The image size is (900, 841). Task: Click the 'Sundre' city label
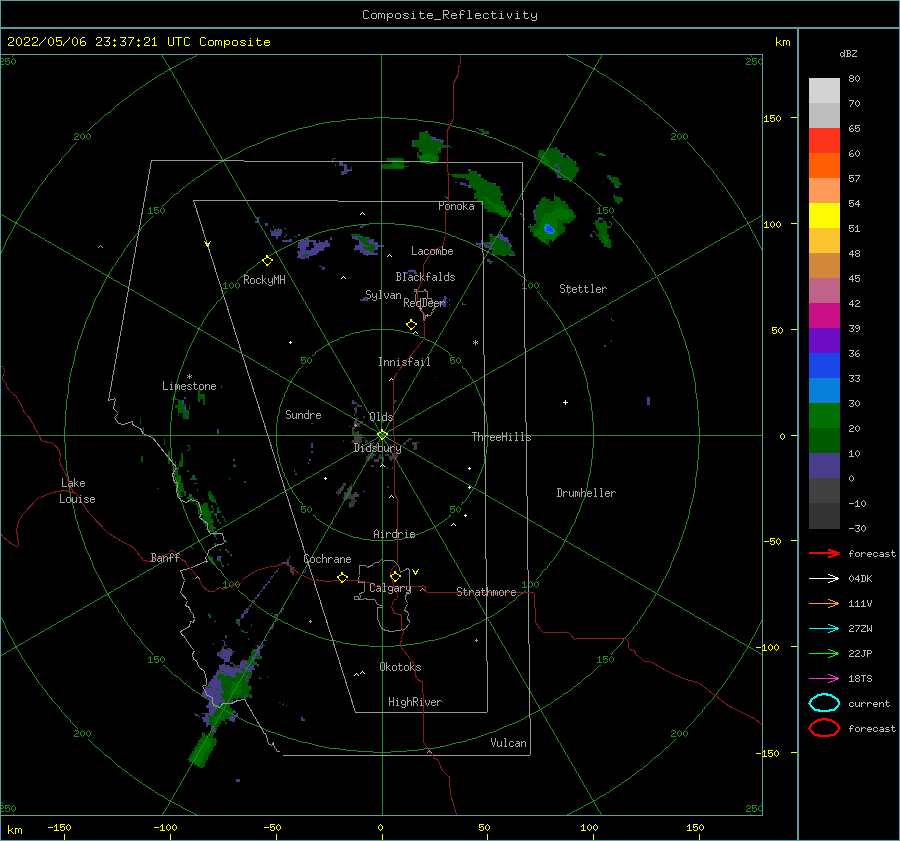(303, 414)
